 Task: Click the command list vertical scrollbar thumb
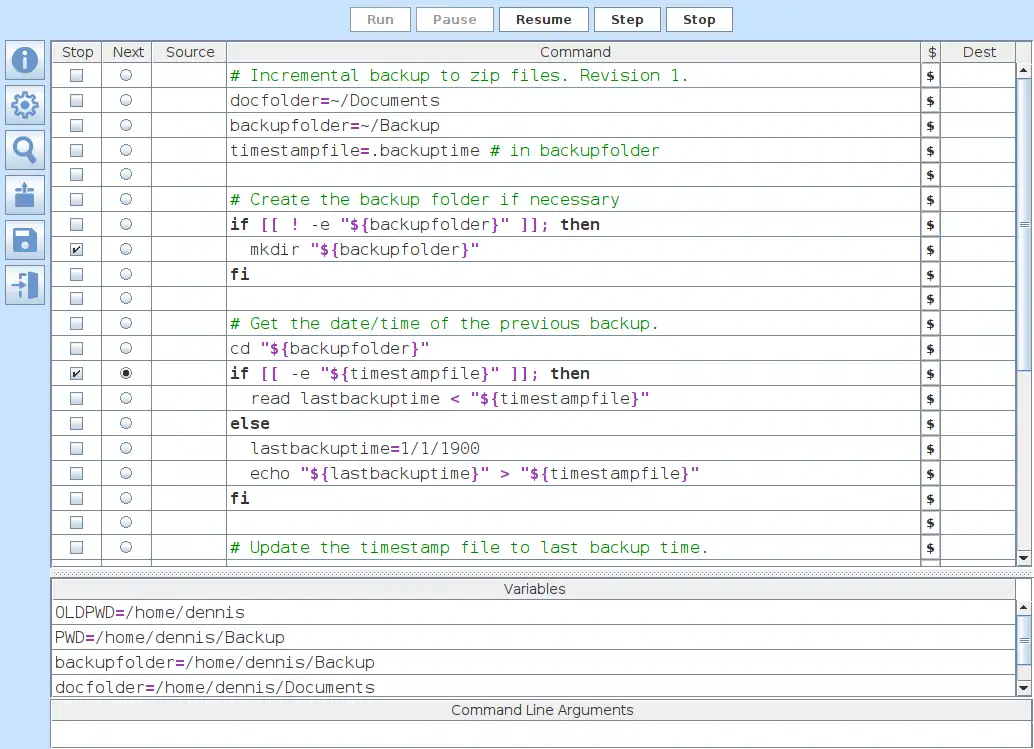click(x=1024, y=225)
